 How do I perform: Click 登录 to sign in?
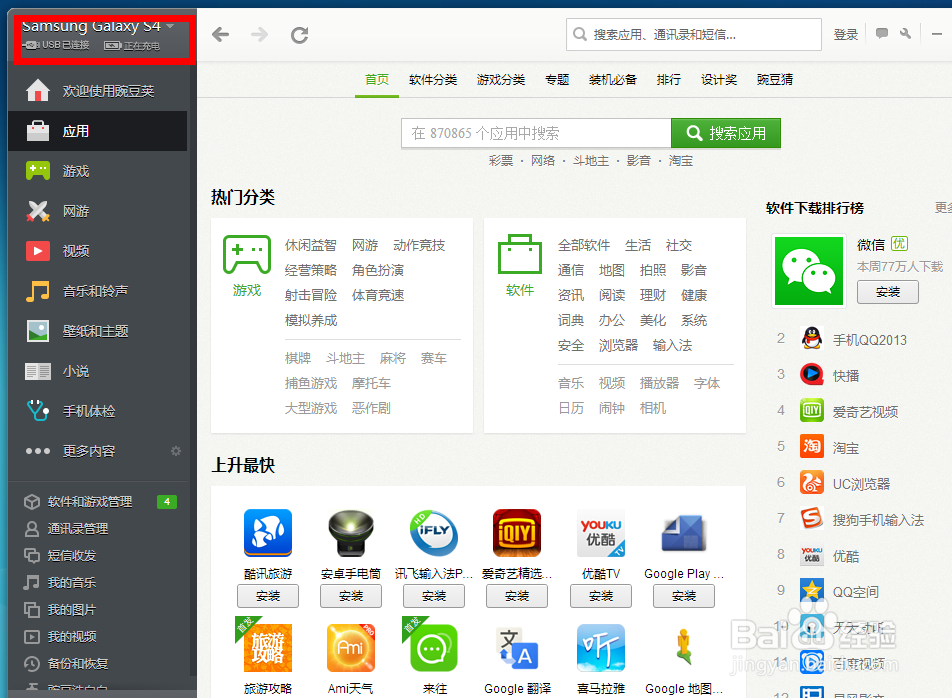coord(846,35)
